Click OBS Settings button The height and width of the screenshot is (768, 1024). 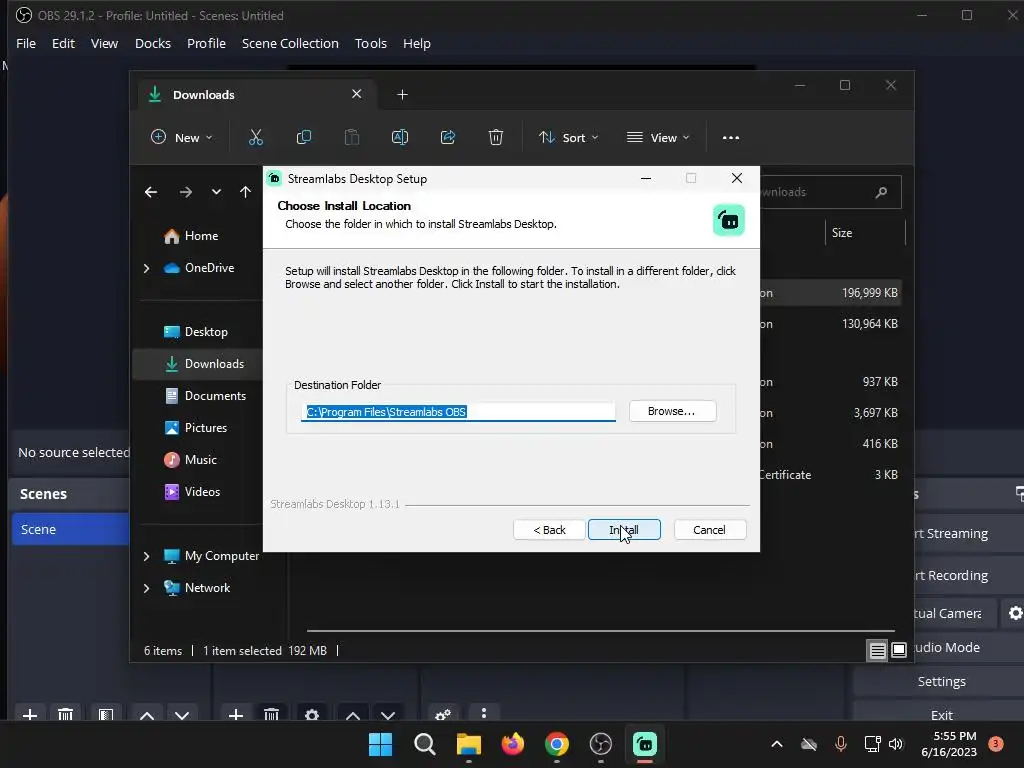pyautogui.click(x=941, y=681)
